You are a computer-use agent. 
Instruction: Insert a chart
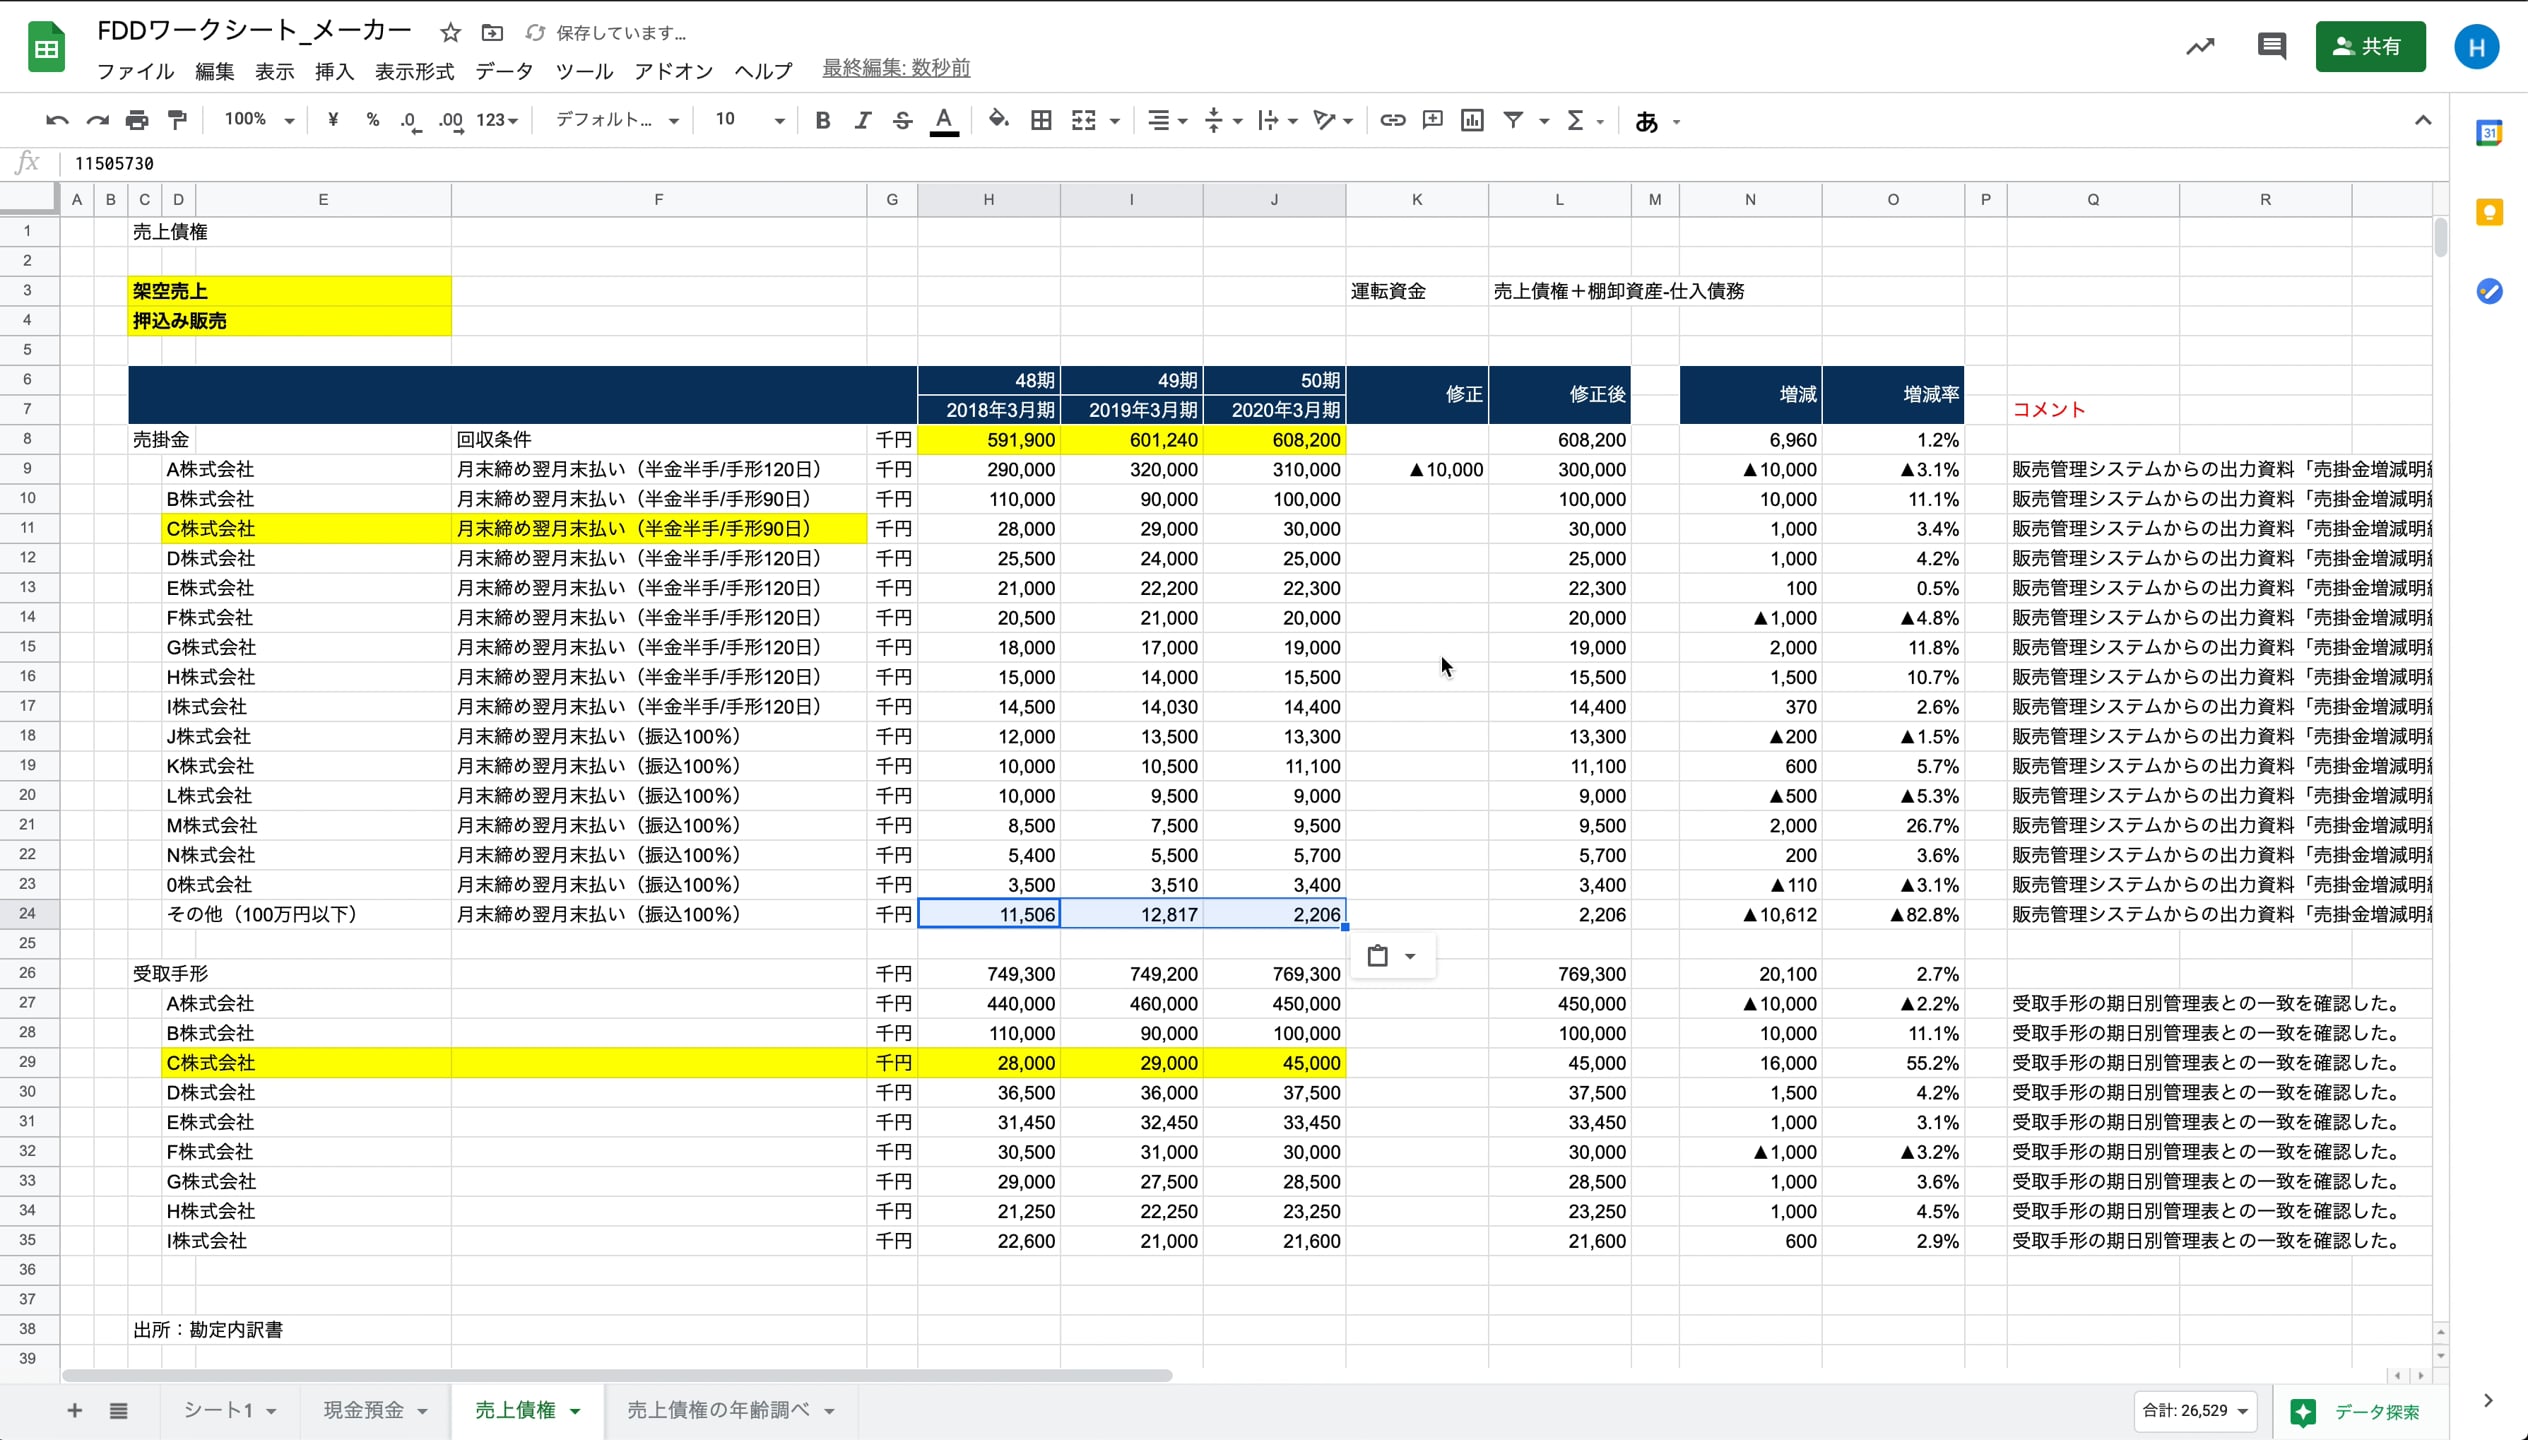coord(1471,119)
